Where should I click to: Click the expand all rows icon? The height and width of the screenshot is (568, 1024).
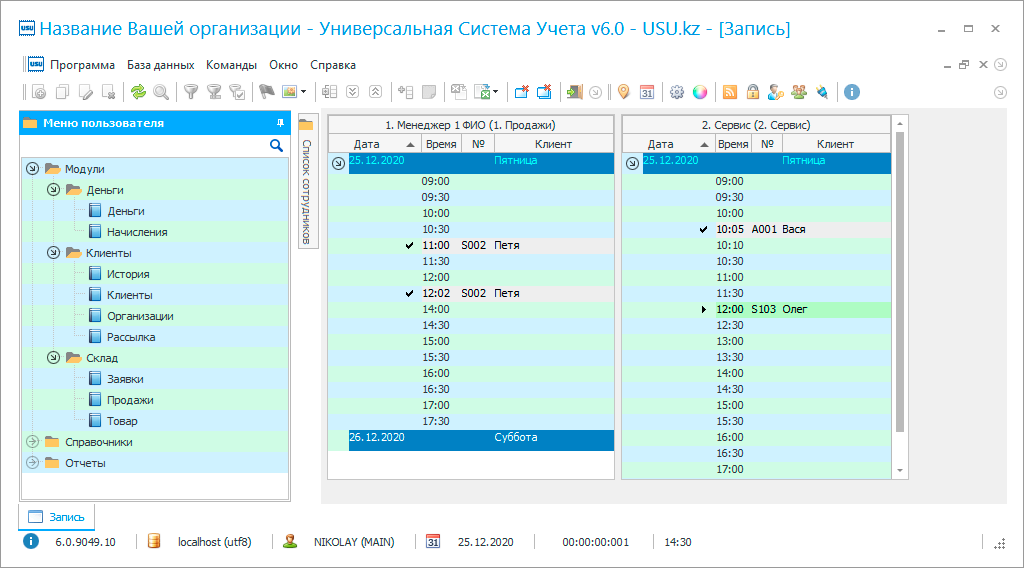click(353, 92)
